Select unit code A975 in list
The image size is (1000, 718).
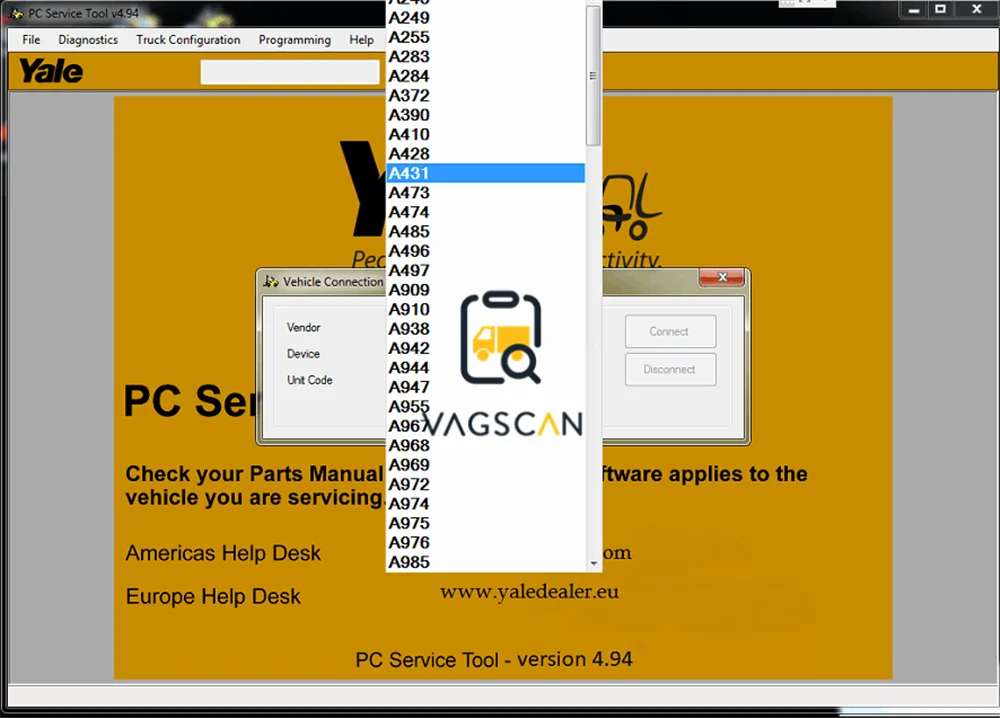[485, 524]
